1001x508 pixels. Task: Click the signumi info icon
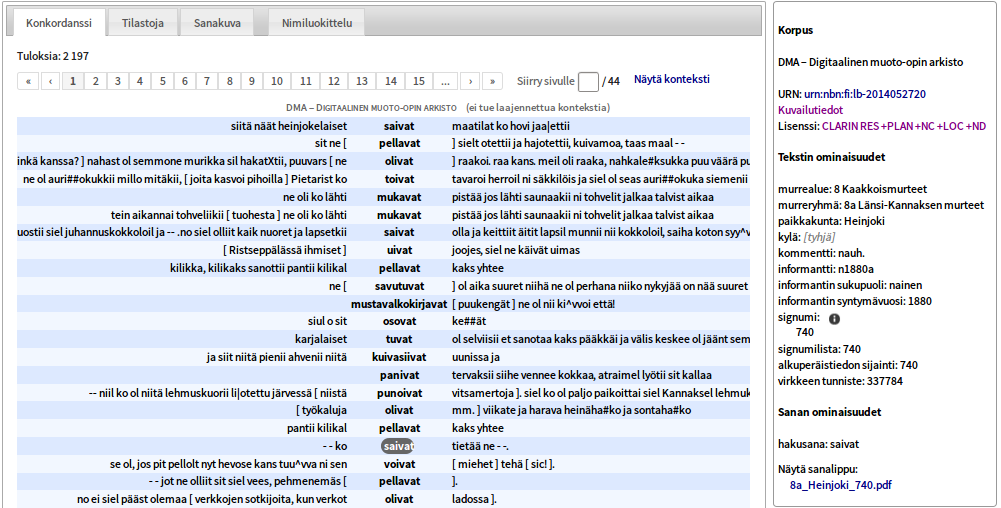coord(834,318)
